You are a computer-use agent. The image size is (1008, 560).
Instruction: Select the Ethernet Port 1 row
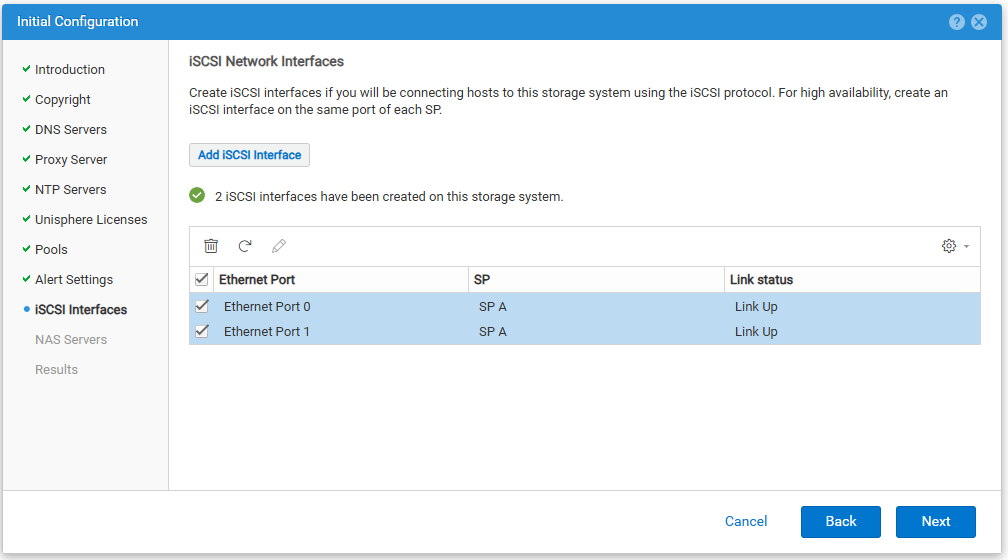585,332
